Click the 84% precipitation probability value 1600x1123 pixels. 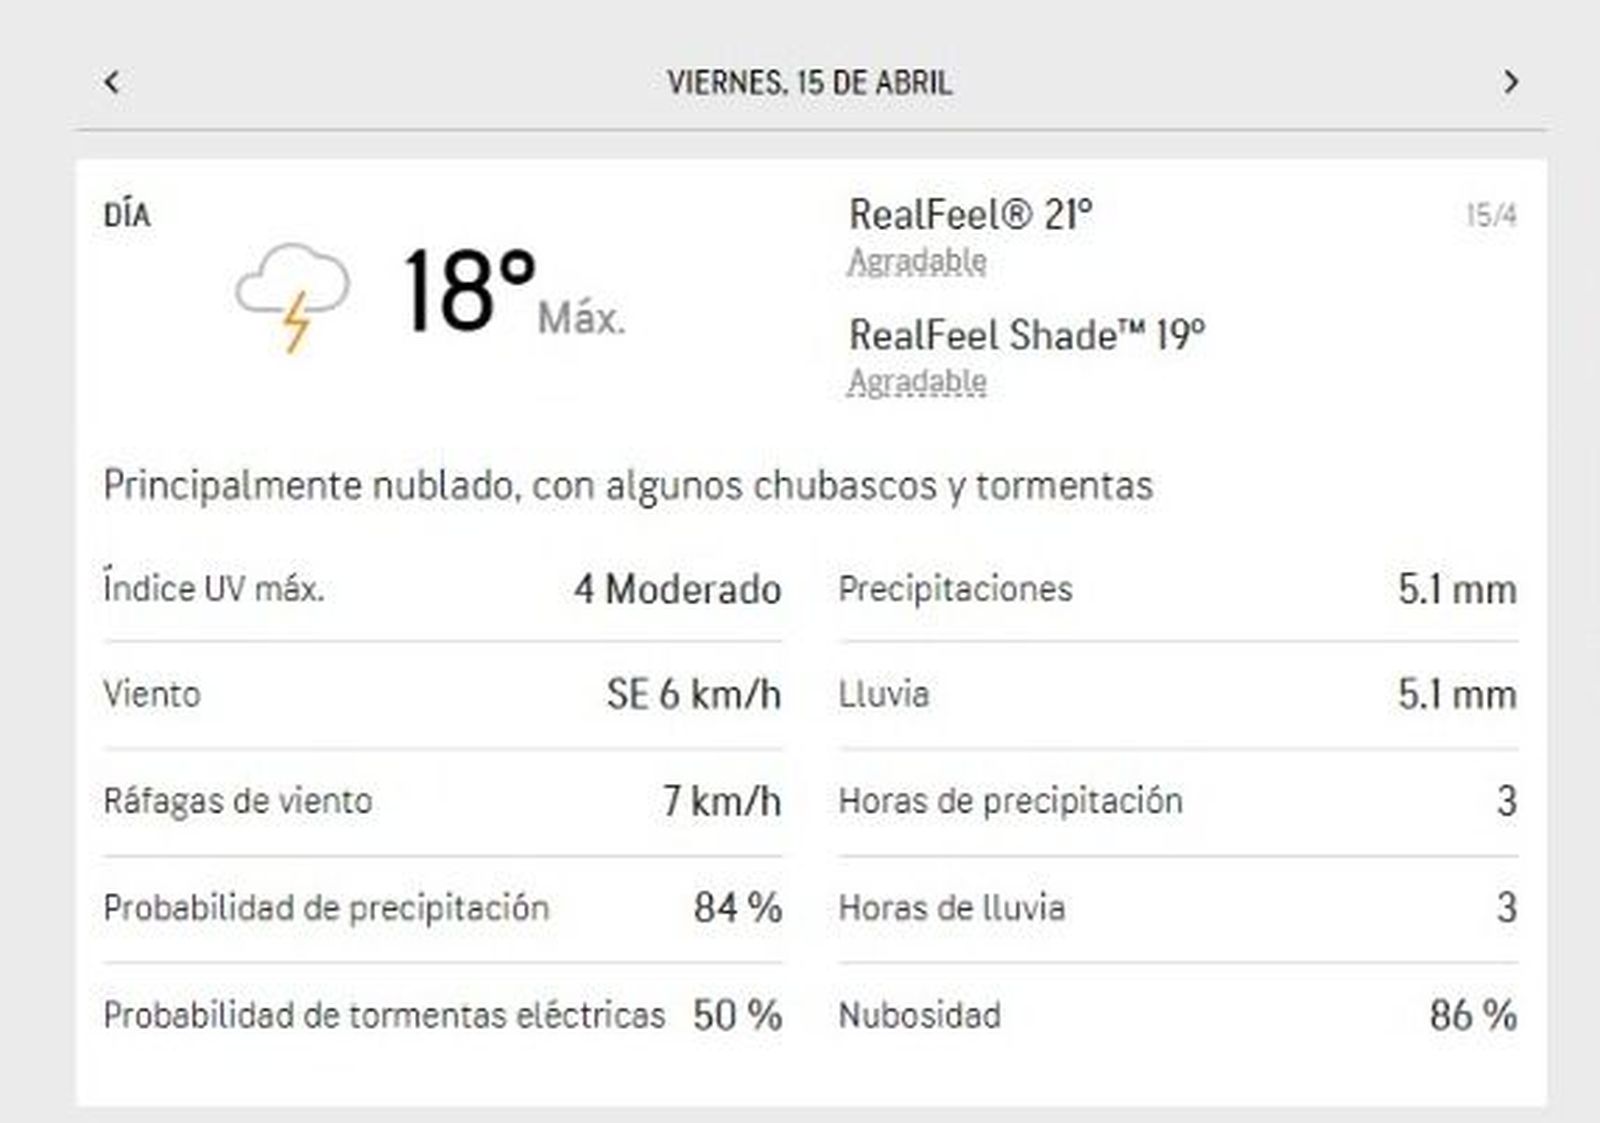737,908
